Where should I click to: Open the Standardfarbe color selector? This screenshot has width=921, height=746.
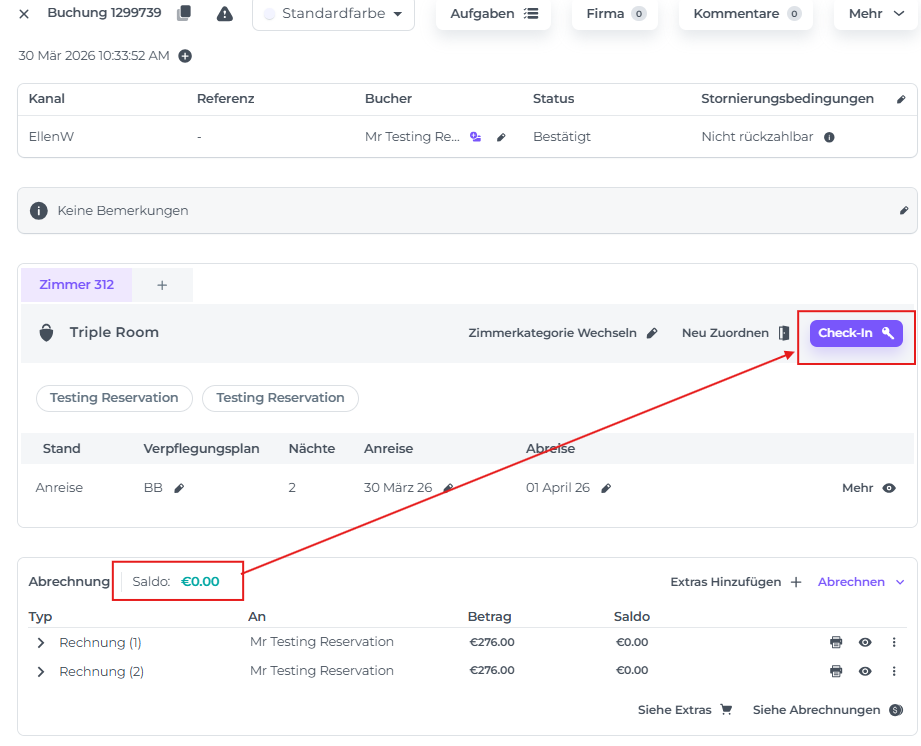pyautogui.click(x=333, y=14)
